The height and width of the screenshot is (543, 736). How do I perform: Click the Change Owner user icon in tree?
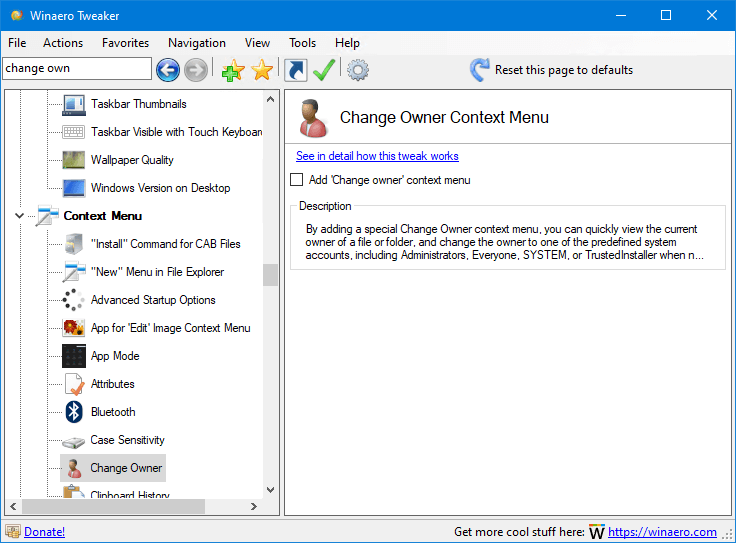pos(74,468)
